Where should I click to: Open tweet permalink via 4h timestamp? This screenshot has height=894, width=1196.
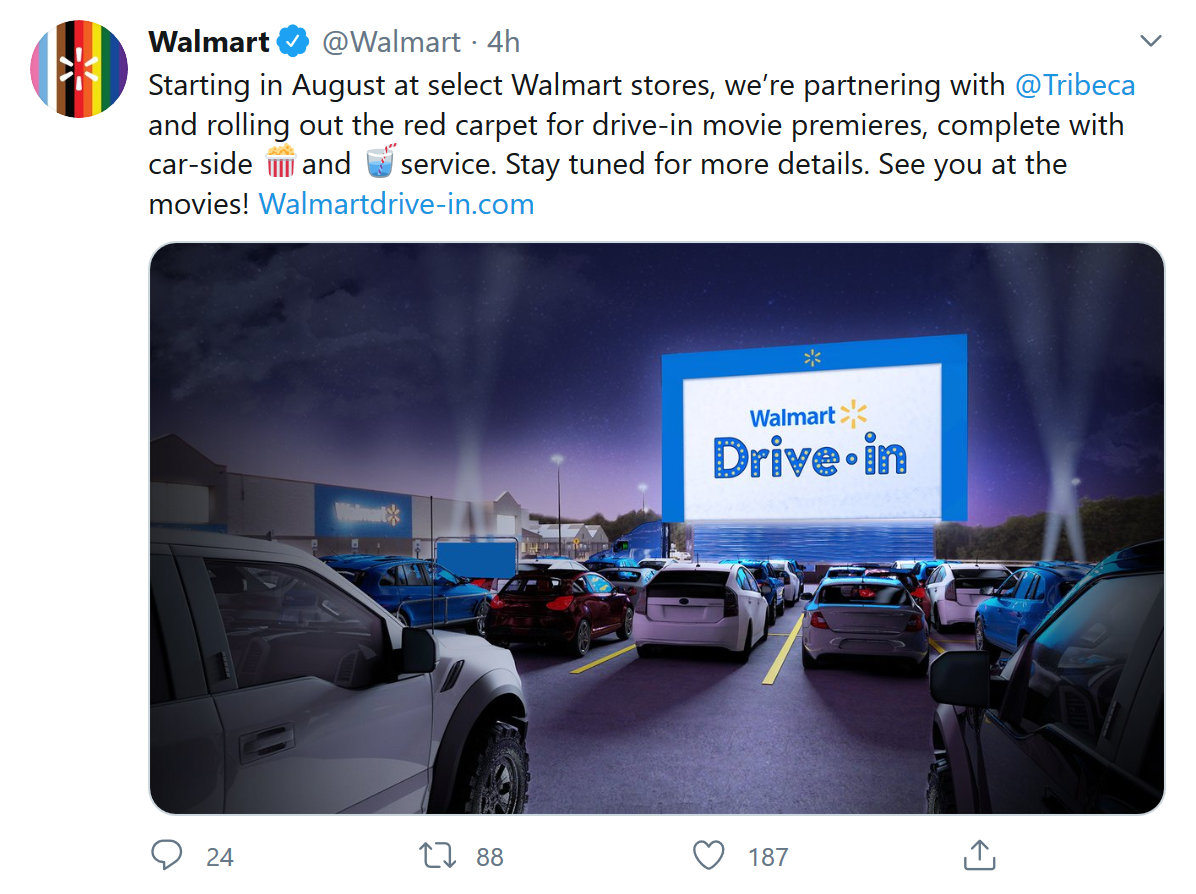click(x=503, y=42)
